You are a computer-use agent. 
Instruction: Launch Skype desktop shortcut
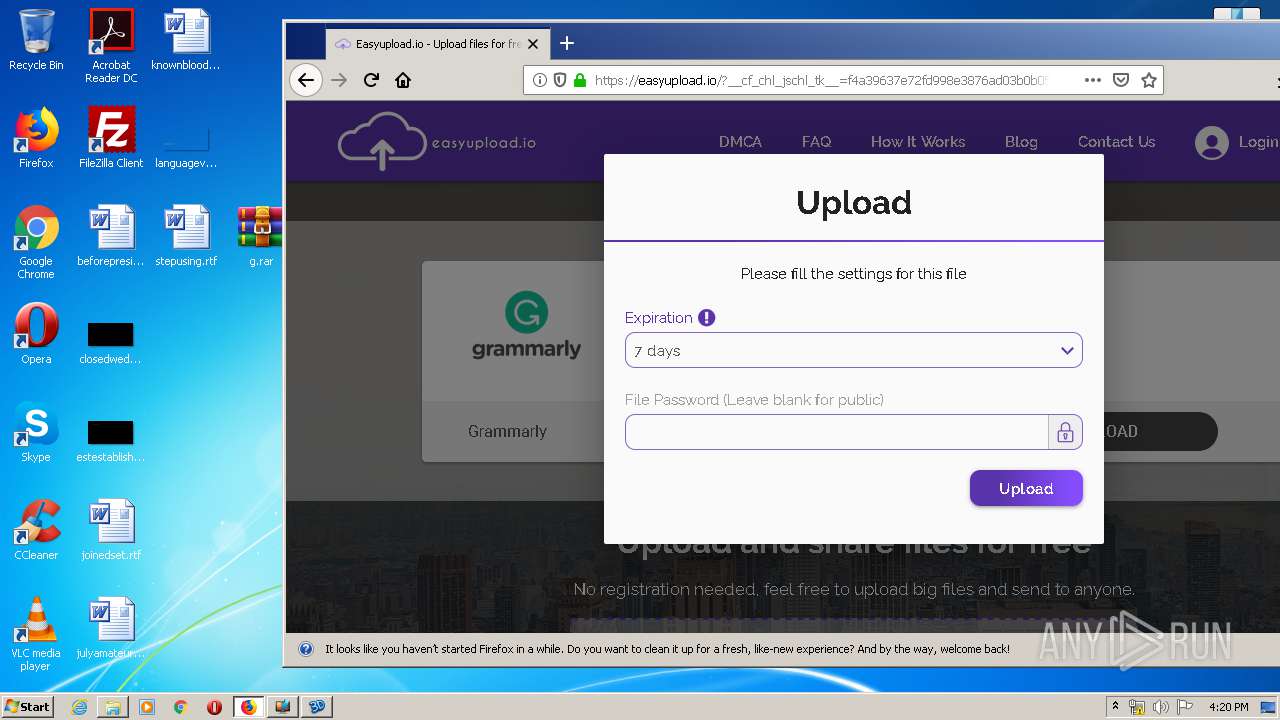pyautogui.click(x=36, y=432)
